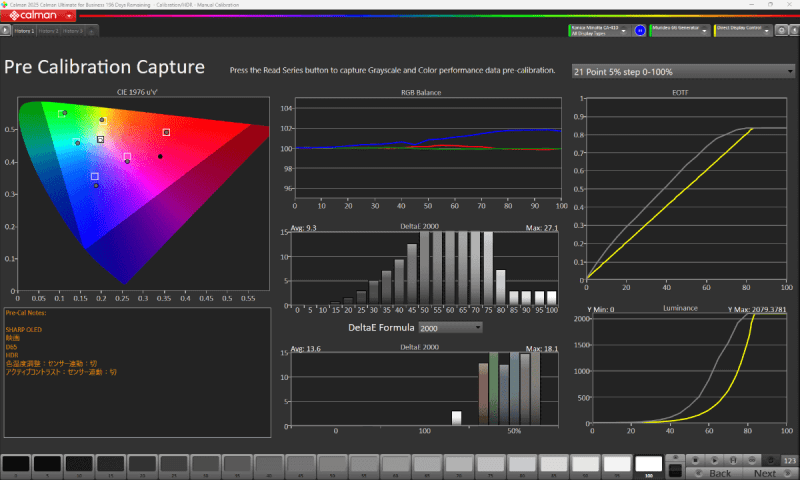Select the 100% white grayscale swatch
The width and height of the screenshot is (800, 480).
pyautogui.click(x=649, y=466)
